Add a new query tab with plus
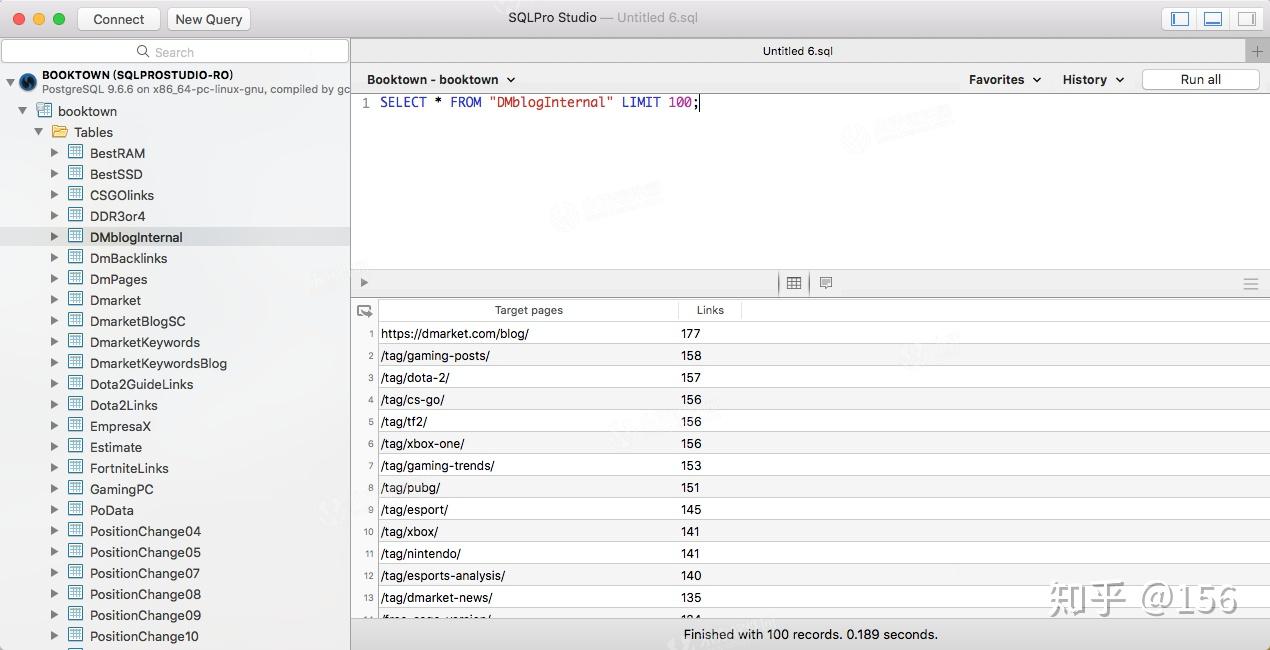The image size is (1270, 650). coord(1257,51)
